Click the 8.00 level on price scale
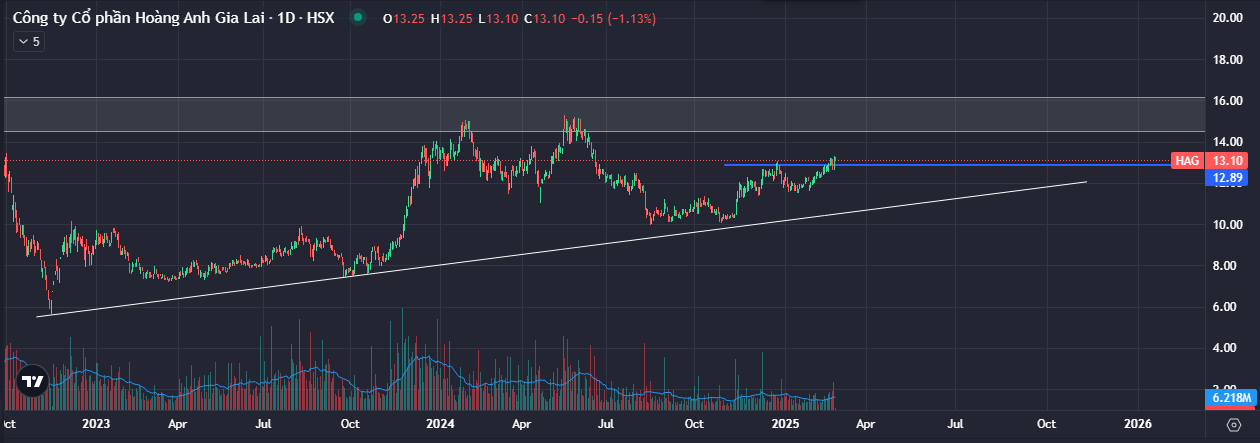The image size is (1260, 443). (1226, 266)
